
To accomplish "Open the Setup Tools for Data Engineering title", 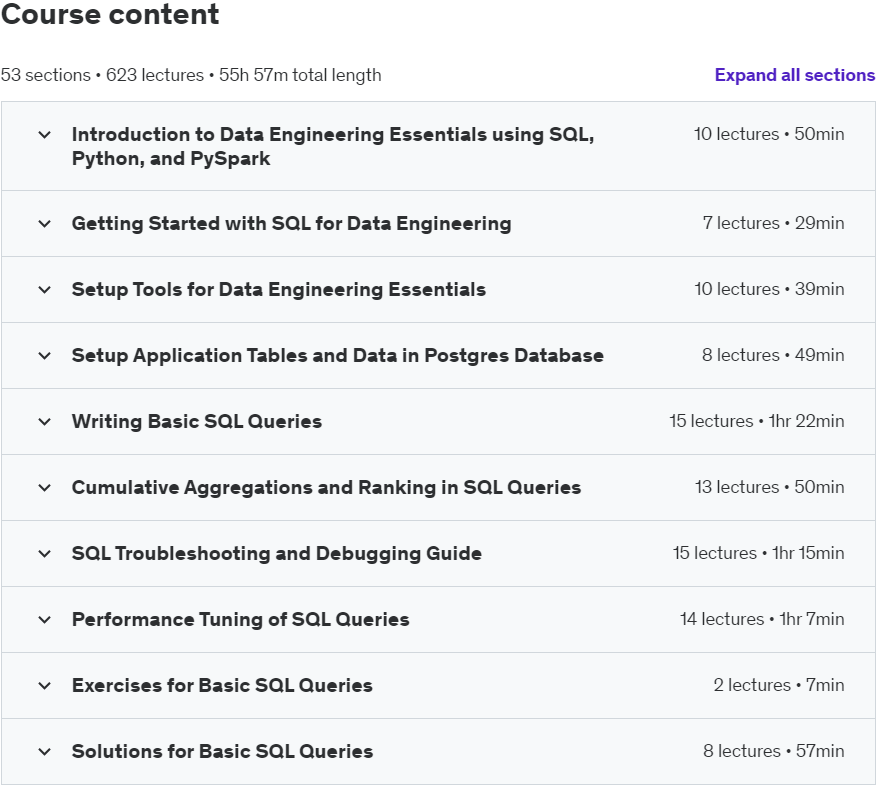I will tap(278, 290).
